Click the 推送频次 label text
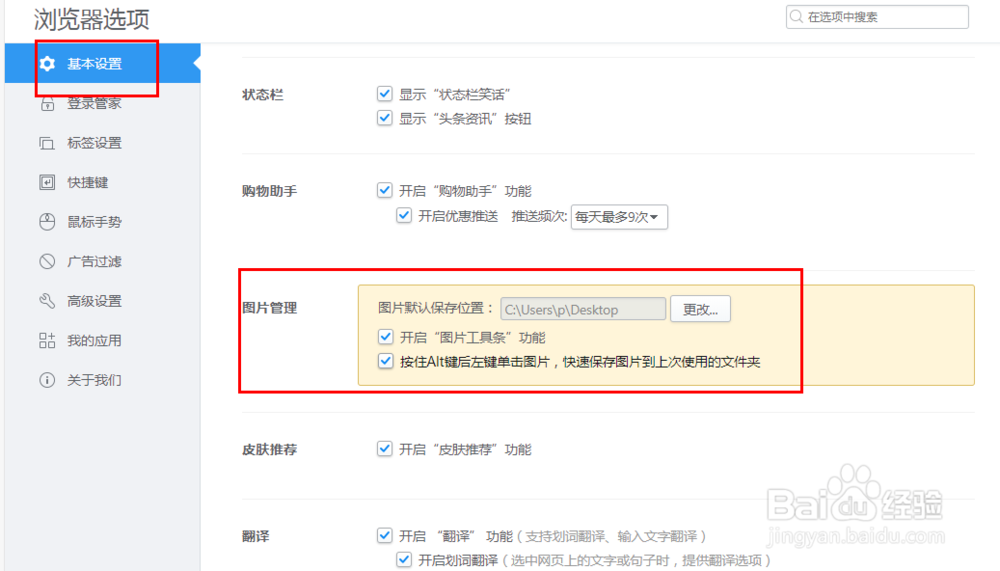This screenshot has height=571, width=1000. [x=539, y=216]
